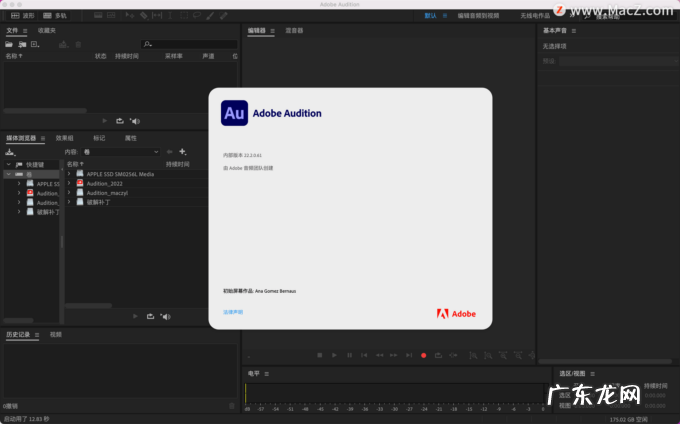Switch to the 多轨 (Multitrack) view
680x424 pixels.
(55, 16)
